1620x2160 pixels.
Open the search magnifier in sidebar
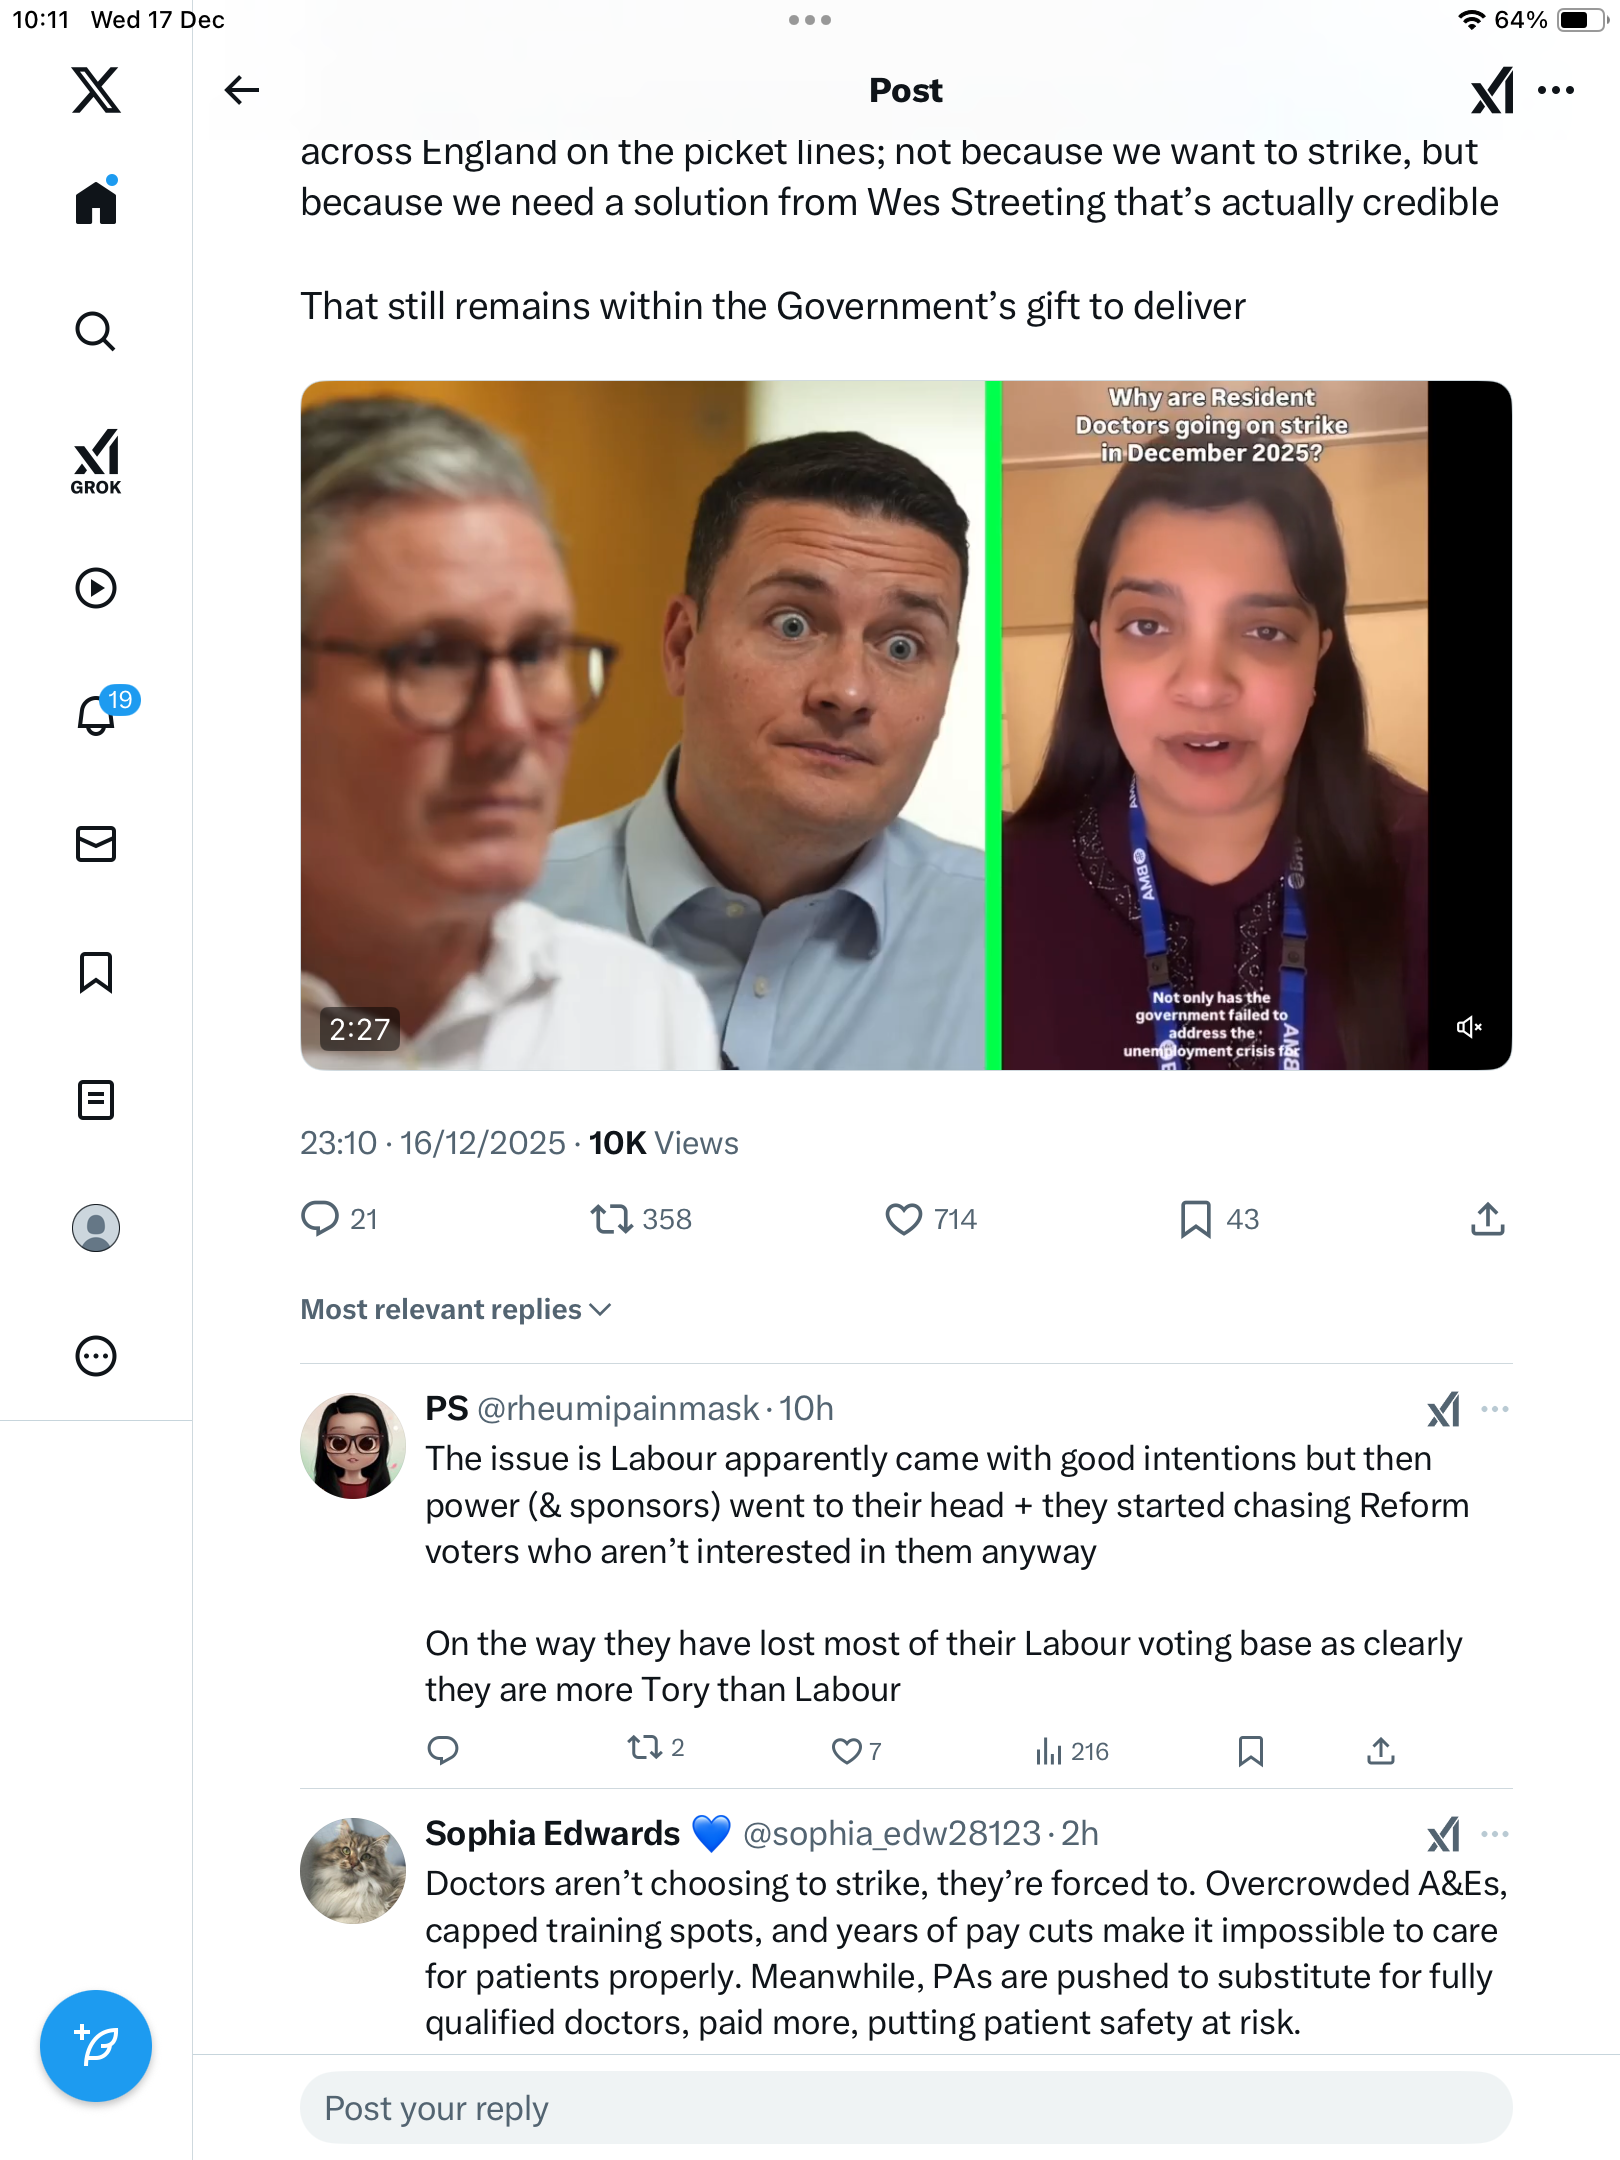click(x=96, y=331)
